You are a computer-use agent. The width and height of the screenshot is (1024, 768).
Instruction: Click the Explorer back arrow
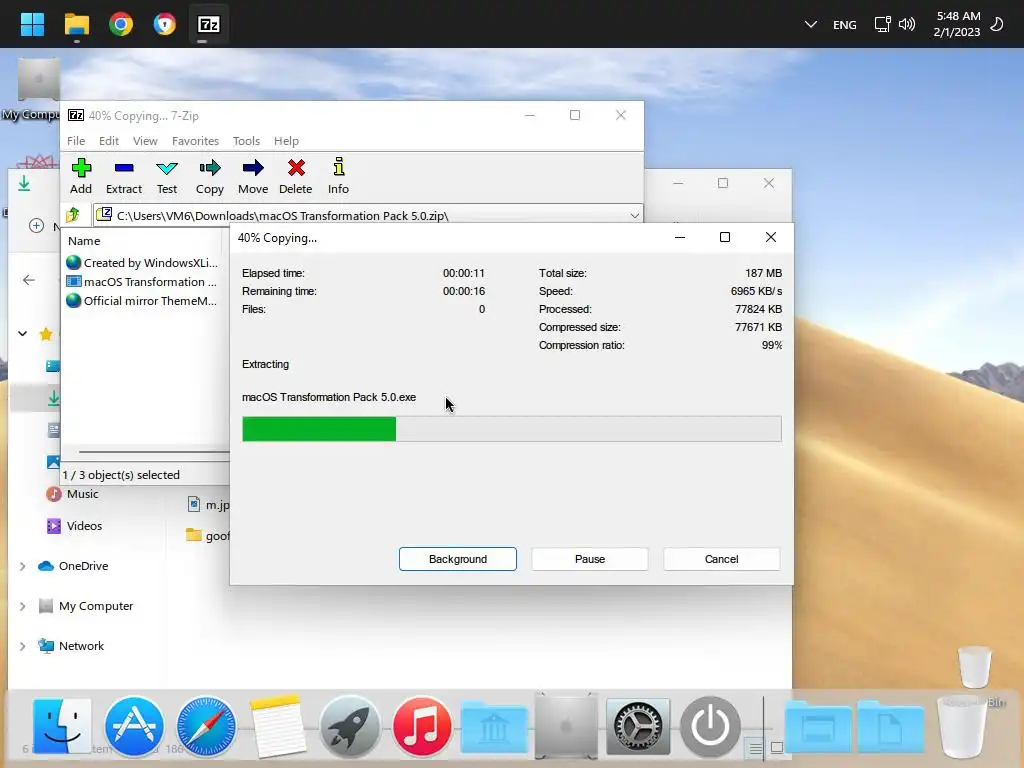[29, 280]
